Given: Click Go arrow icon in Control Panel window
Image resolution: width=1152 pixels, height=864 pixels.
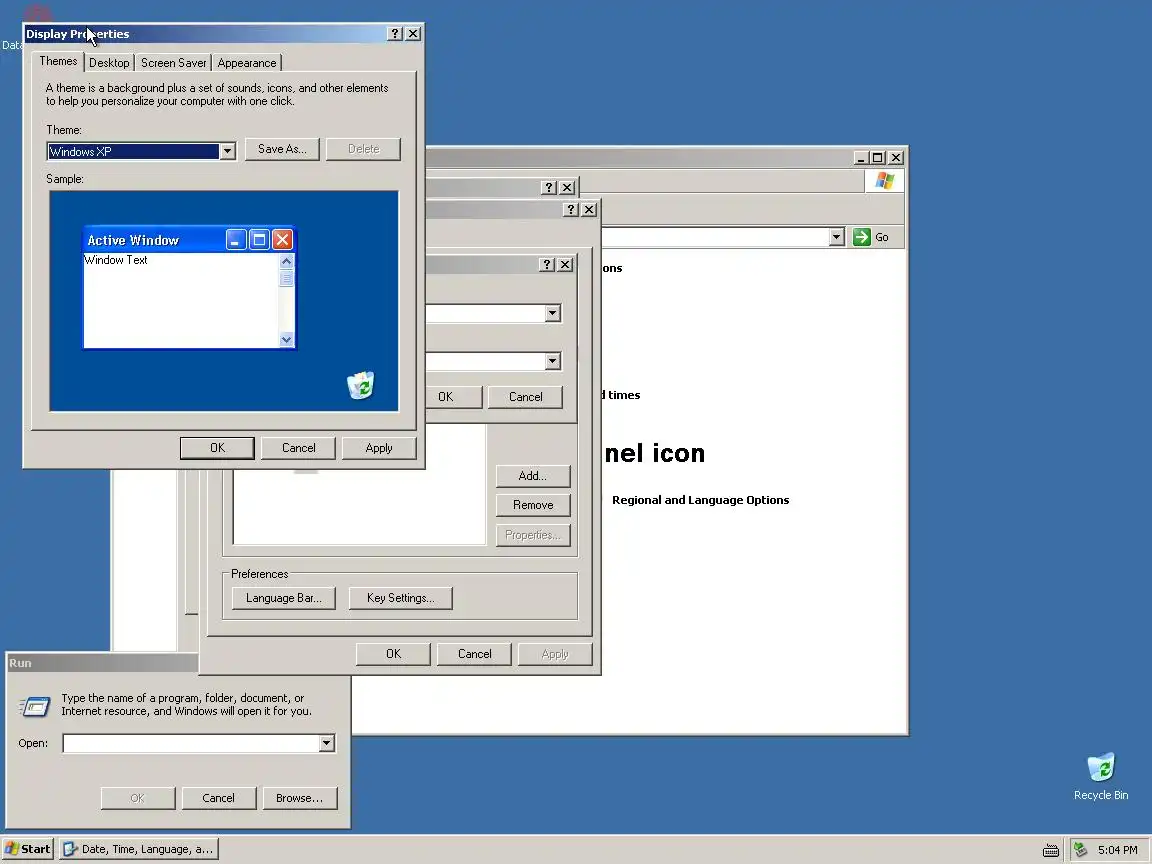Looking at the screenshot, I should tap(862, 237).
